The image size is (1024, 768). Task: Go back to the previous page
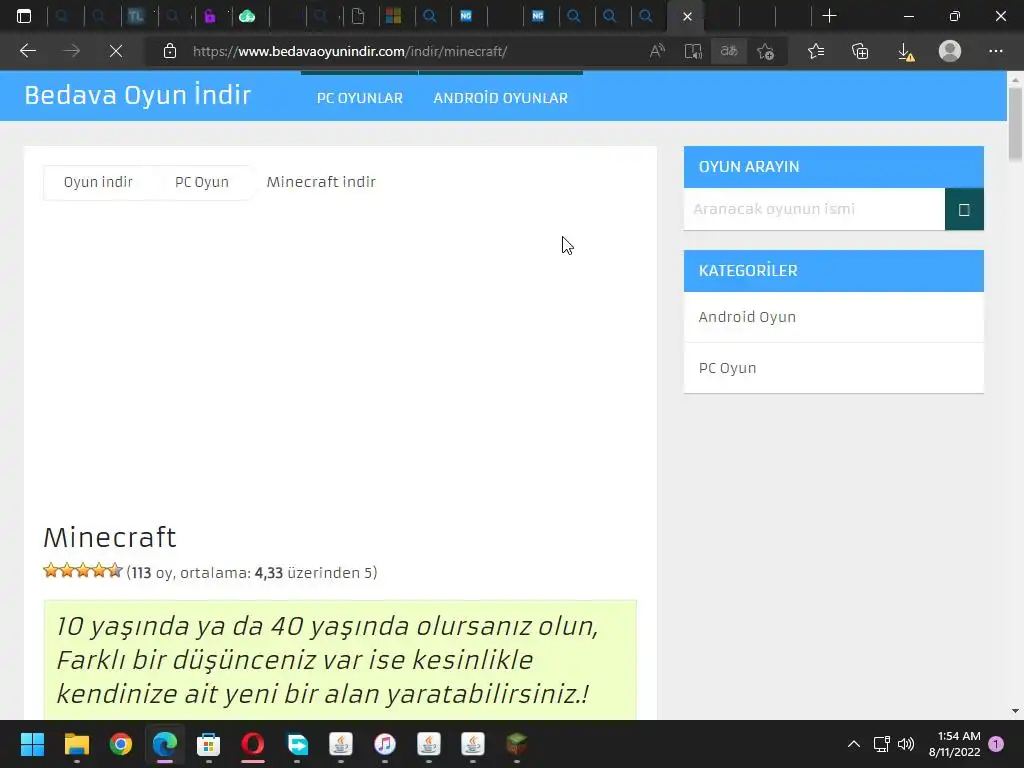click(x=27, y=51)
